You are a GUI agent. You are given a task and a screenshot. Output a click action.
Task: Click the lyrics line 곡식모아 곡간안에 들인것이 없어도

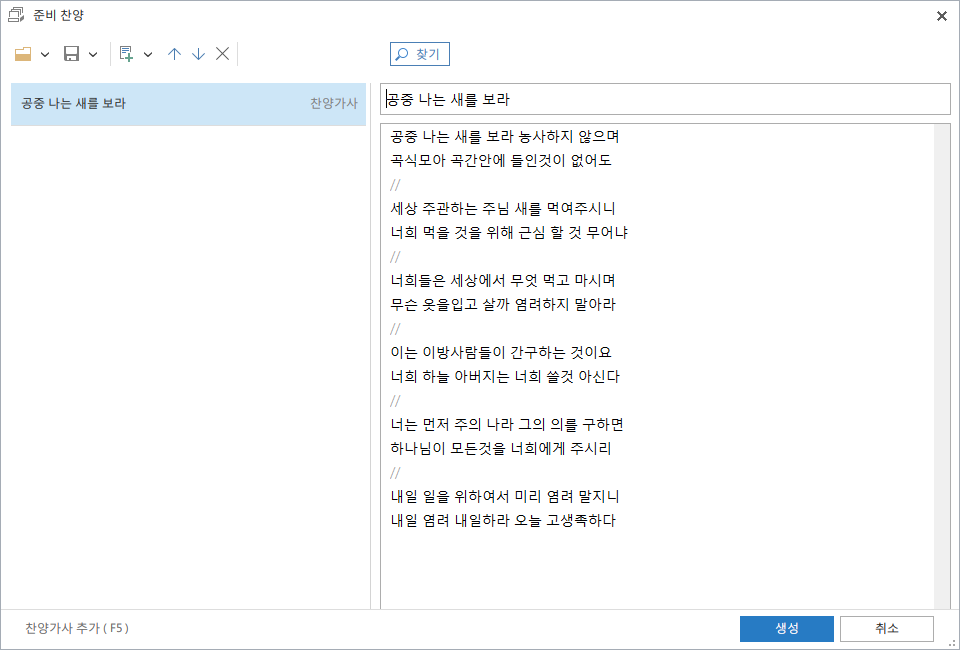tap(501, 160)
